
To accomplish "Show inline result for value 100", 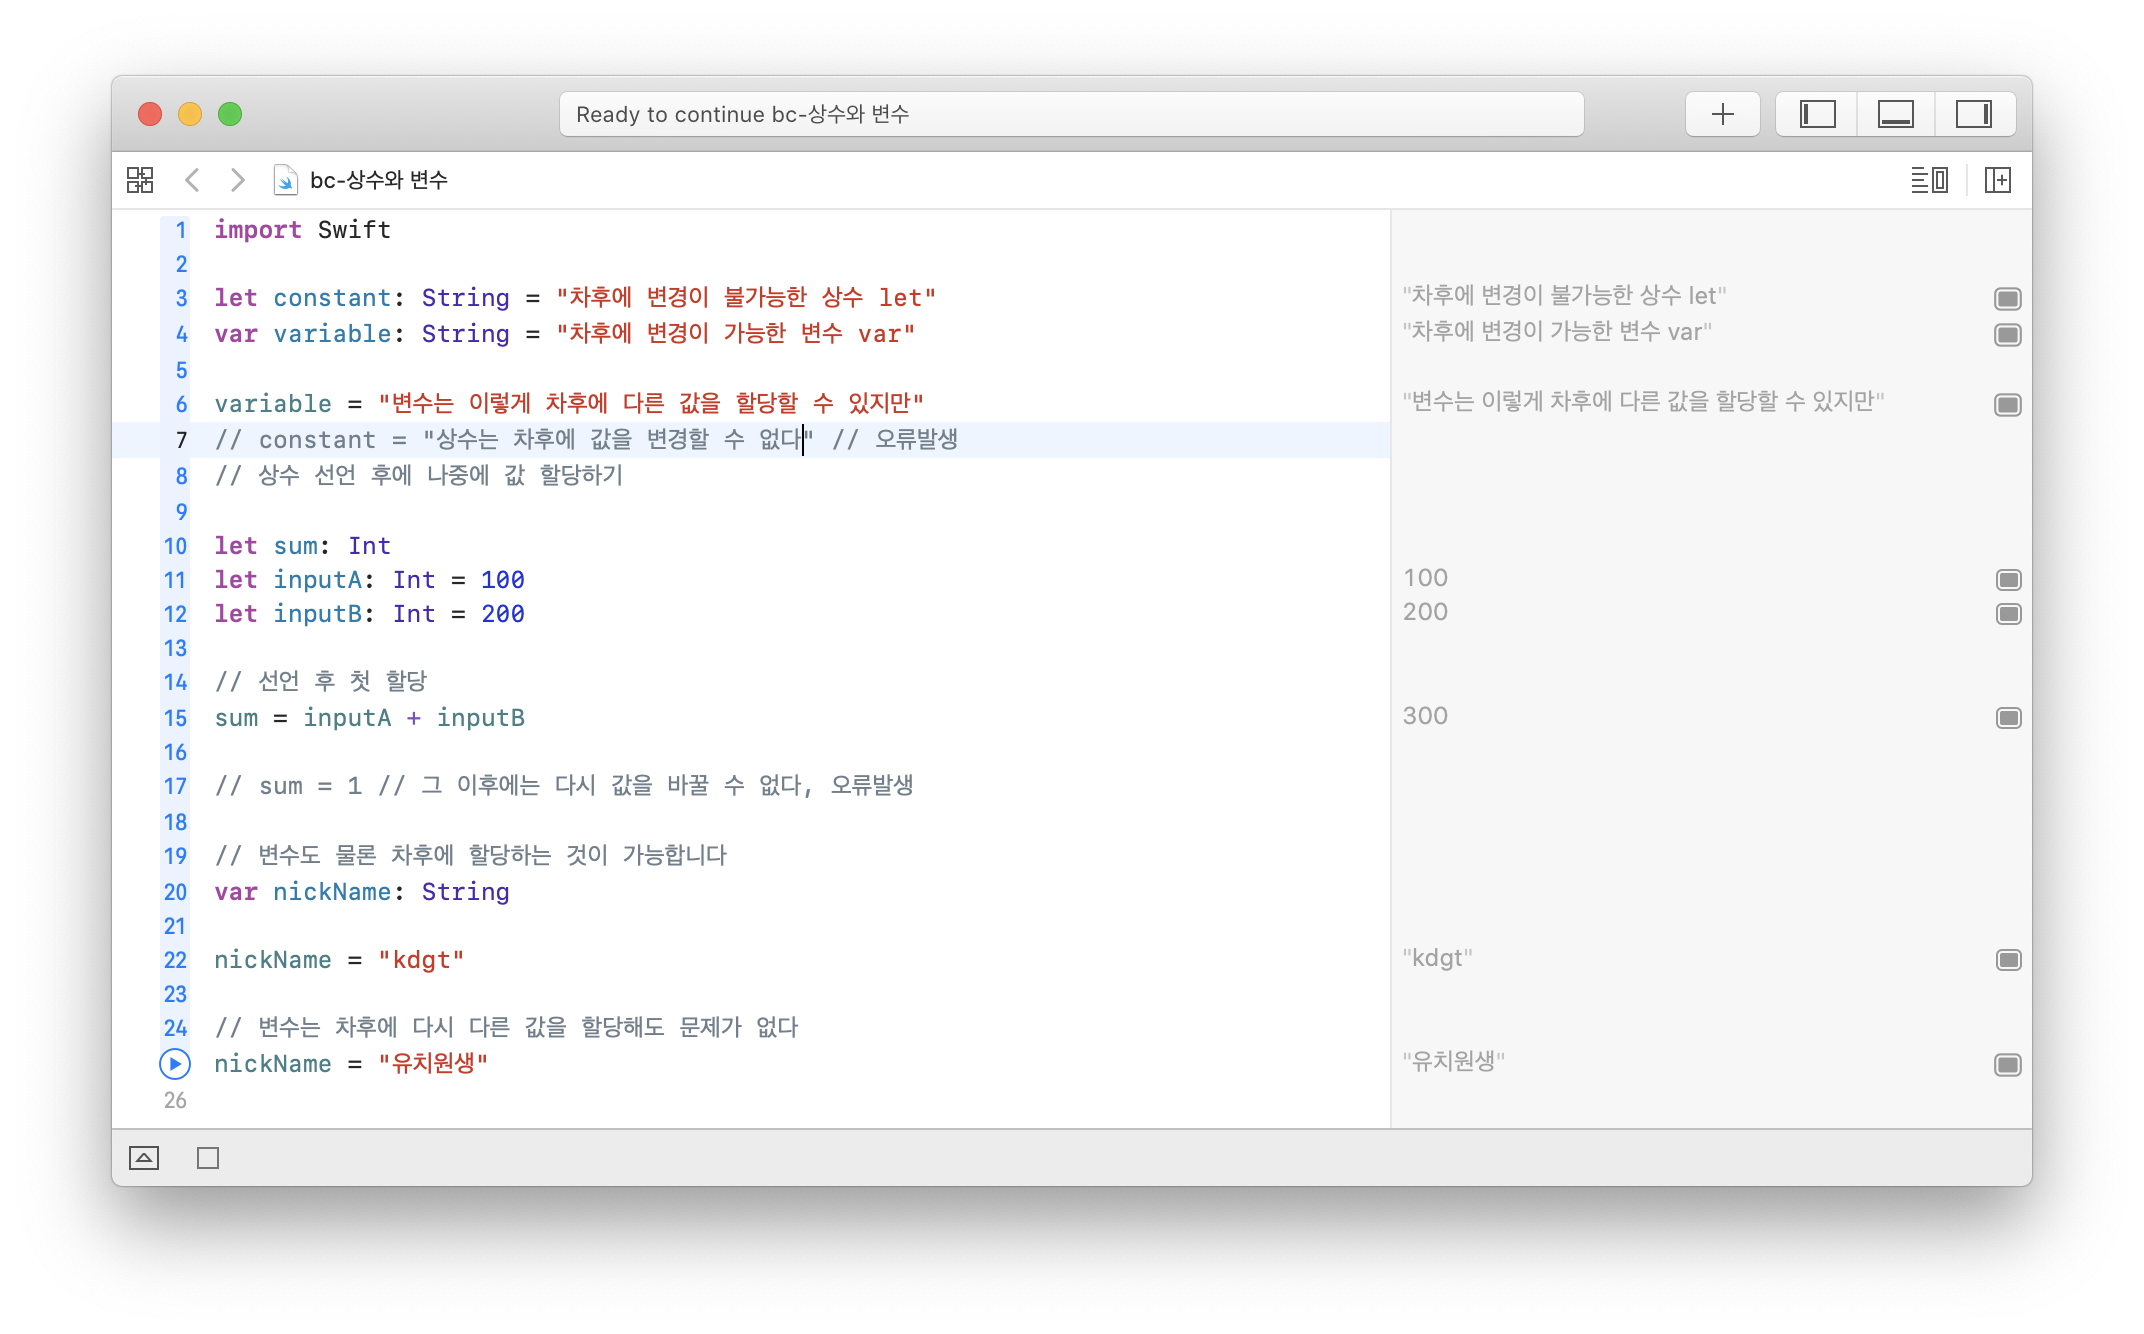I will tap(2008, 580).
